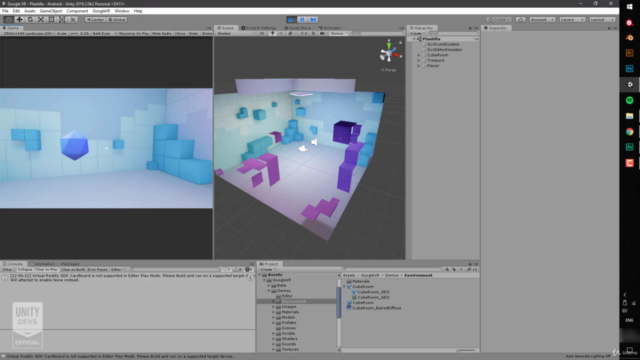Expand the Images folder in Project
The height and width of the screenshot is (360, 640).
coord(273,307)
